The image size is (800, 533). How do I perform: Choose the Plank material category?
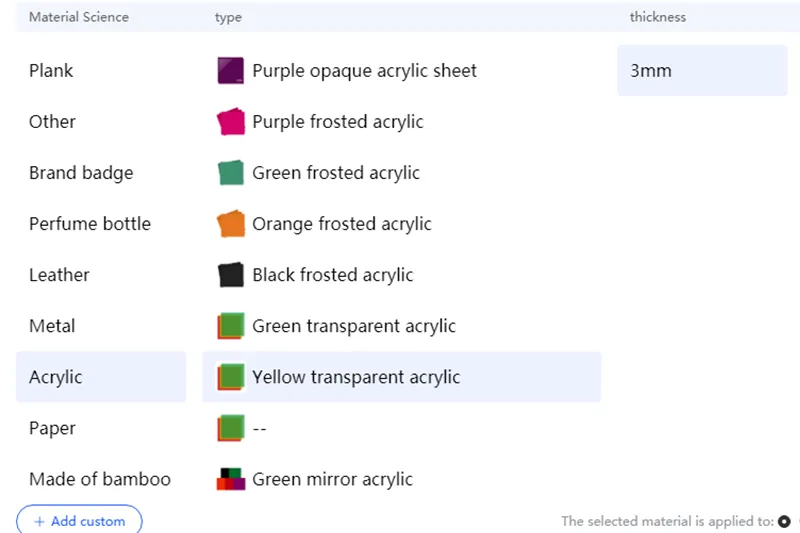(x=51, y=71)
